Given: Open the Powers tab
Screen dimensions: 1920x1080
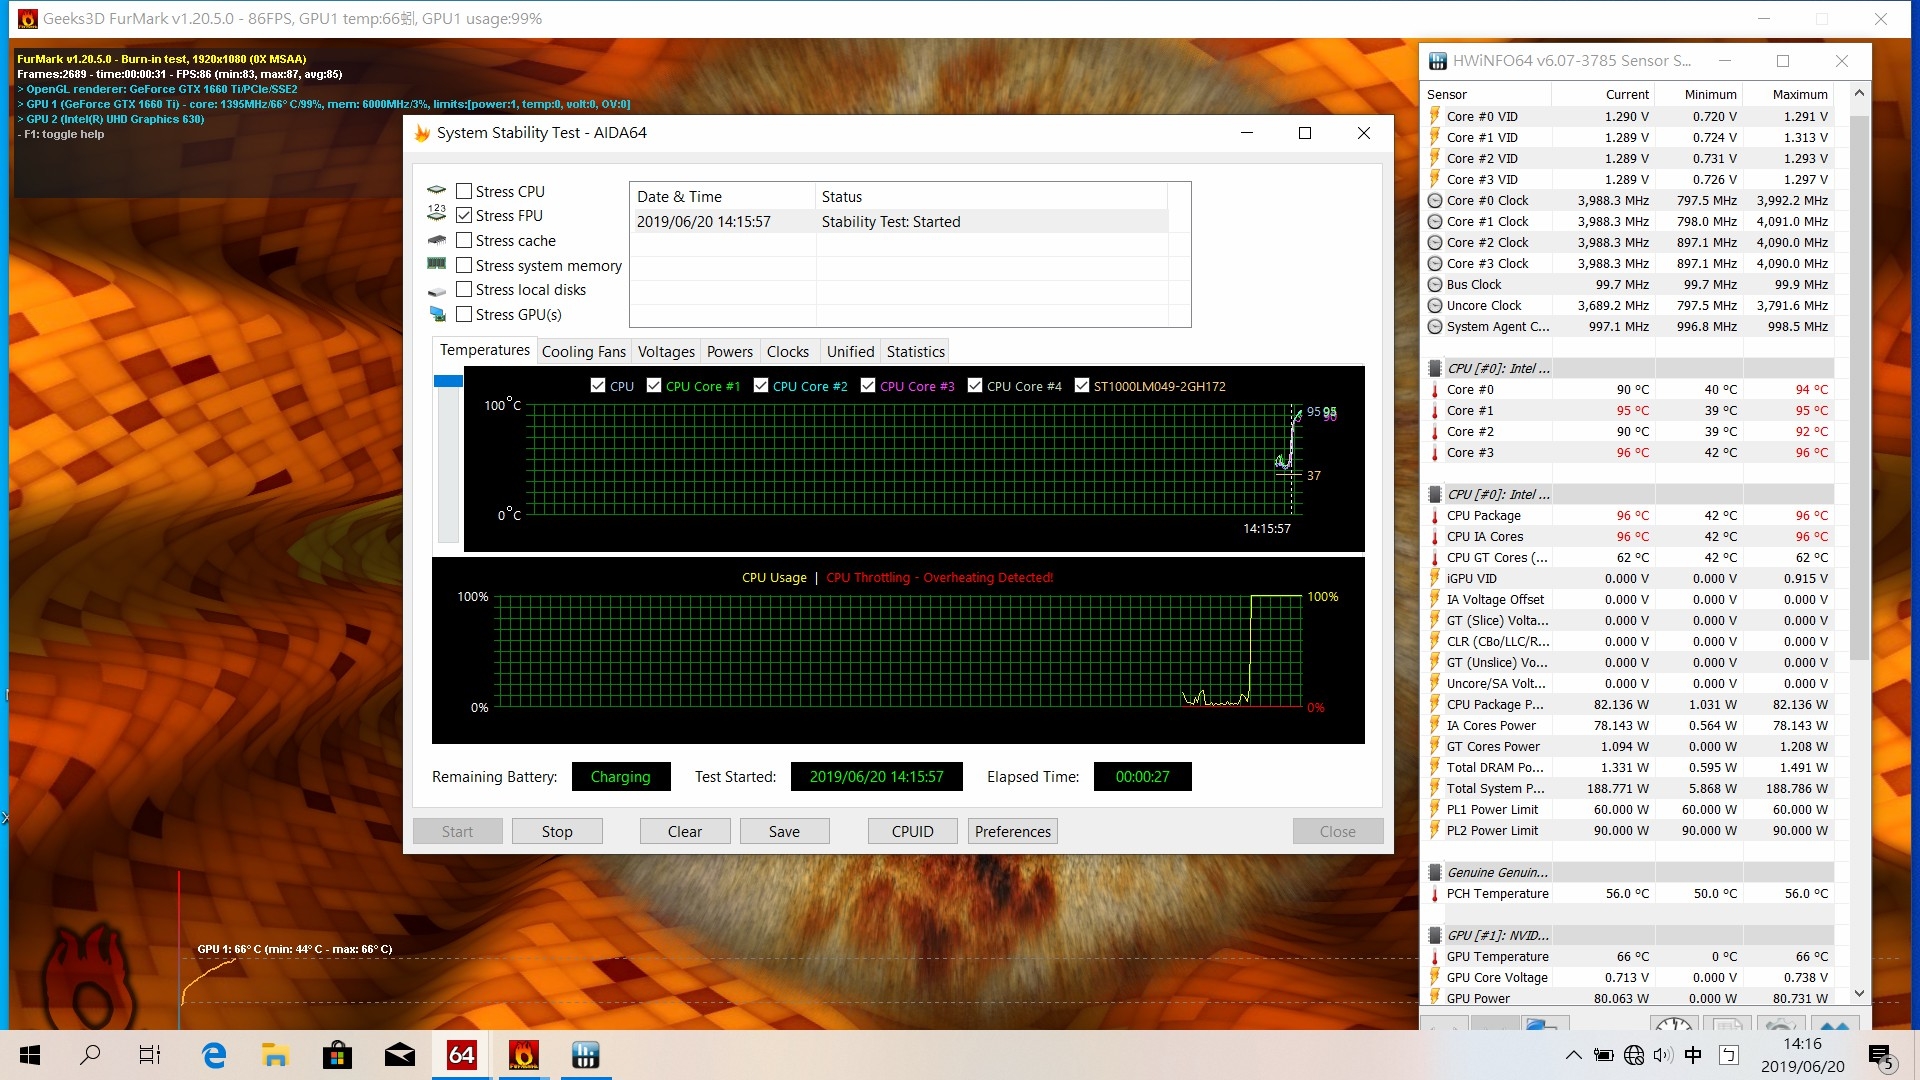Looking at the screenshot, I should point(730,351).
